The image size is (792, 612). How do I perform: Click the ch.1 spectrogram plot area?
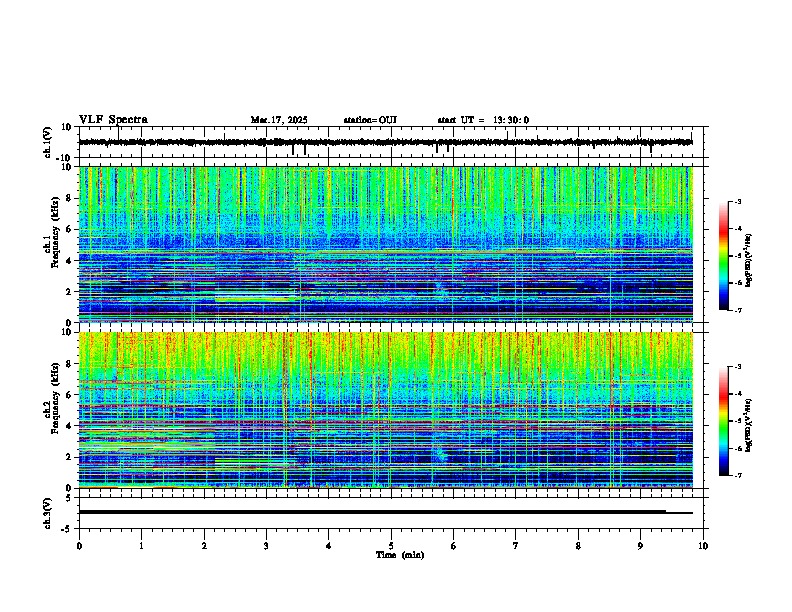click(x=386, y=244)
